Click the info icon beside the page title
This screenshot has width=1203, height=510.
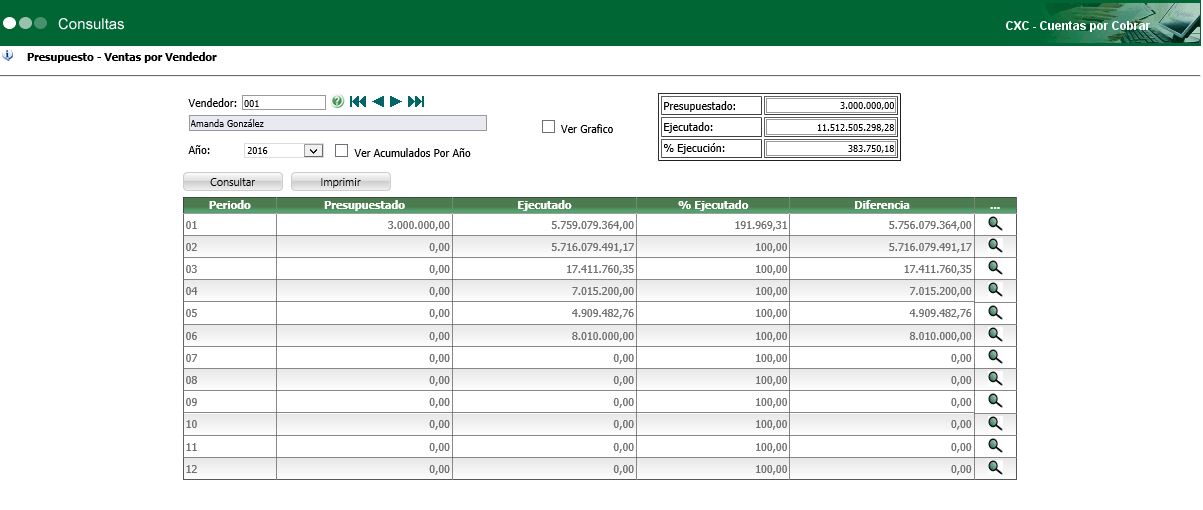[8, 56]
